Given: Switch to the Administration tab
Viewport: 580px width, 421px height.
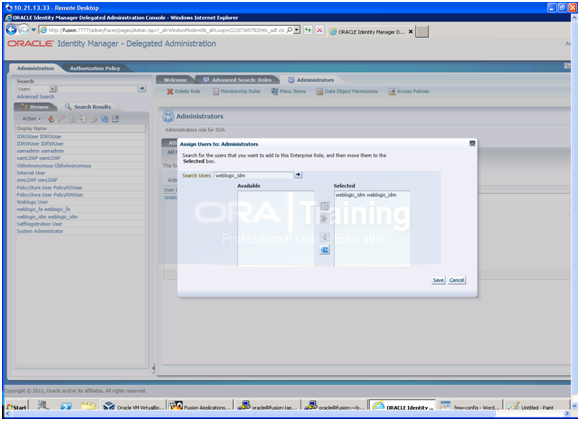Looking at the screenshot, I should point(36,68).
